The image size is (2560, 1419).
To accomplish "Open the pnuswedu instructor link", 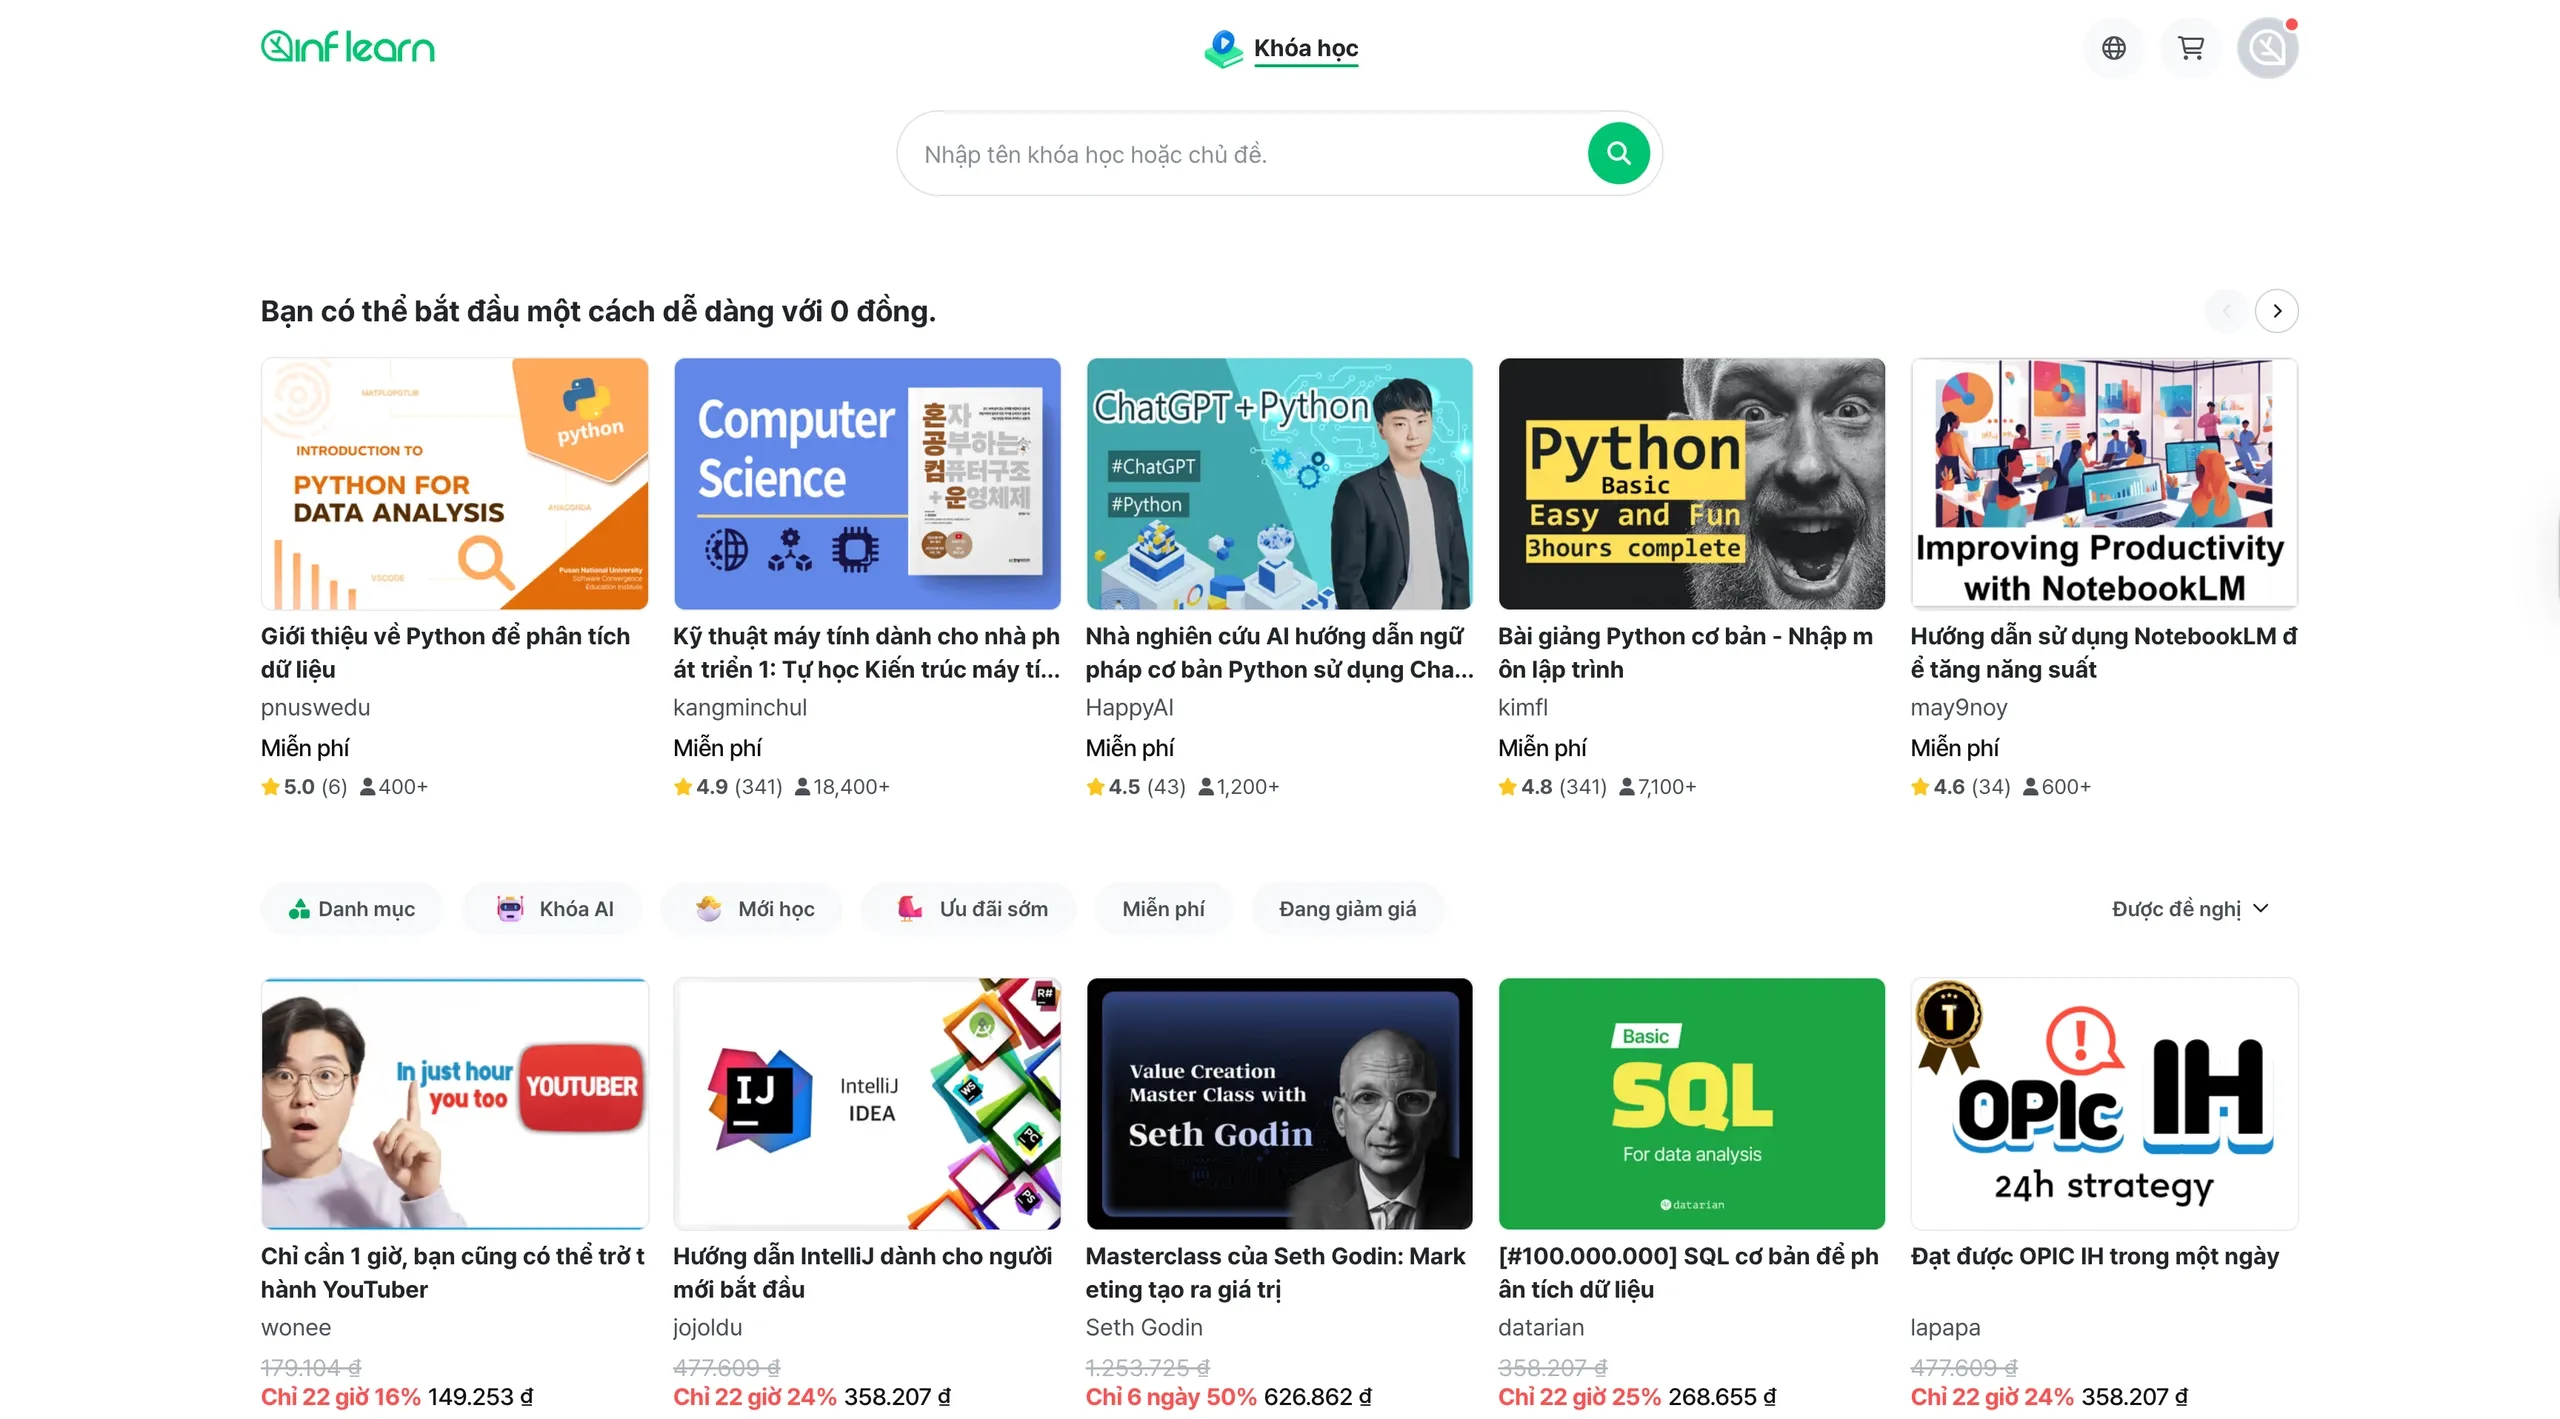I will 315,707.
